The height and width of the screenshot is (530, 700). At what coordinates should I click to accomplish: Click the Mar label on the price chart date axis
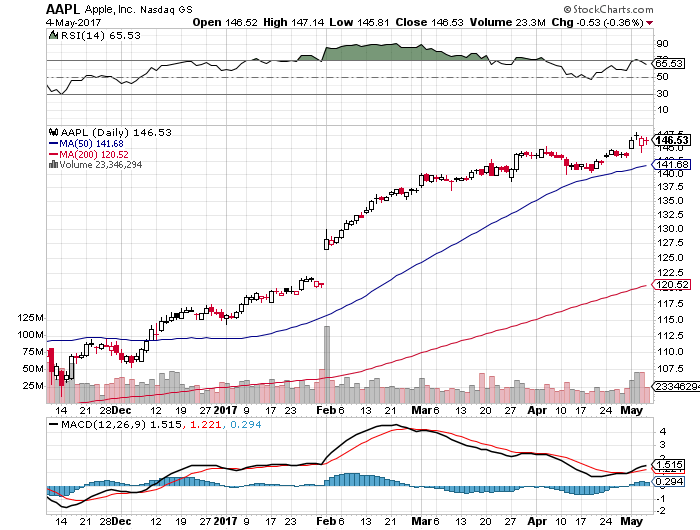[x=421, y=410]
